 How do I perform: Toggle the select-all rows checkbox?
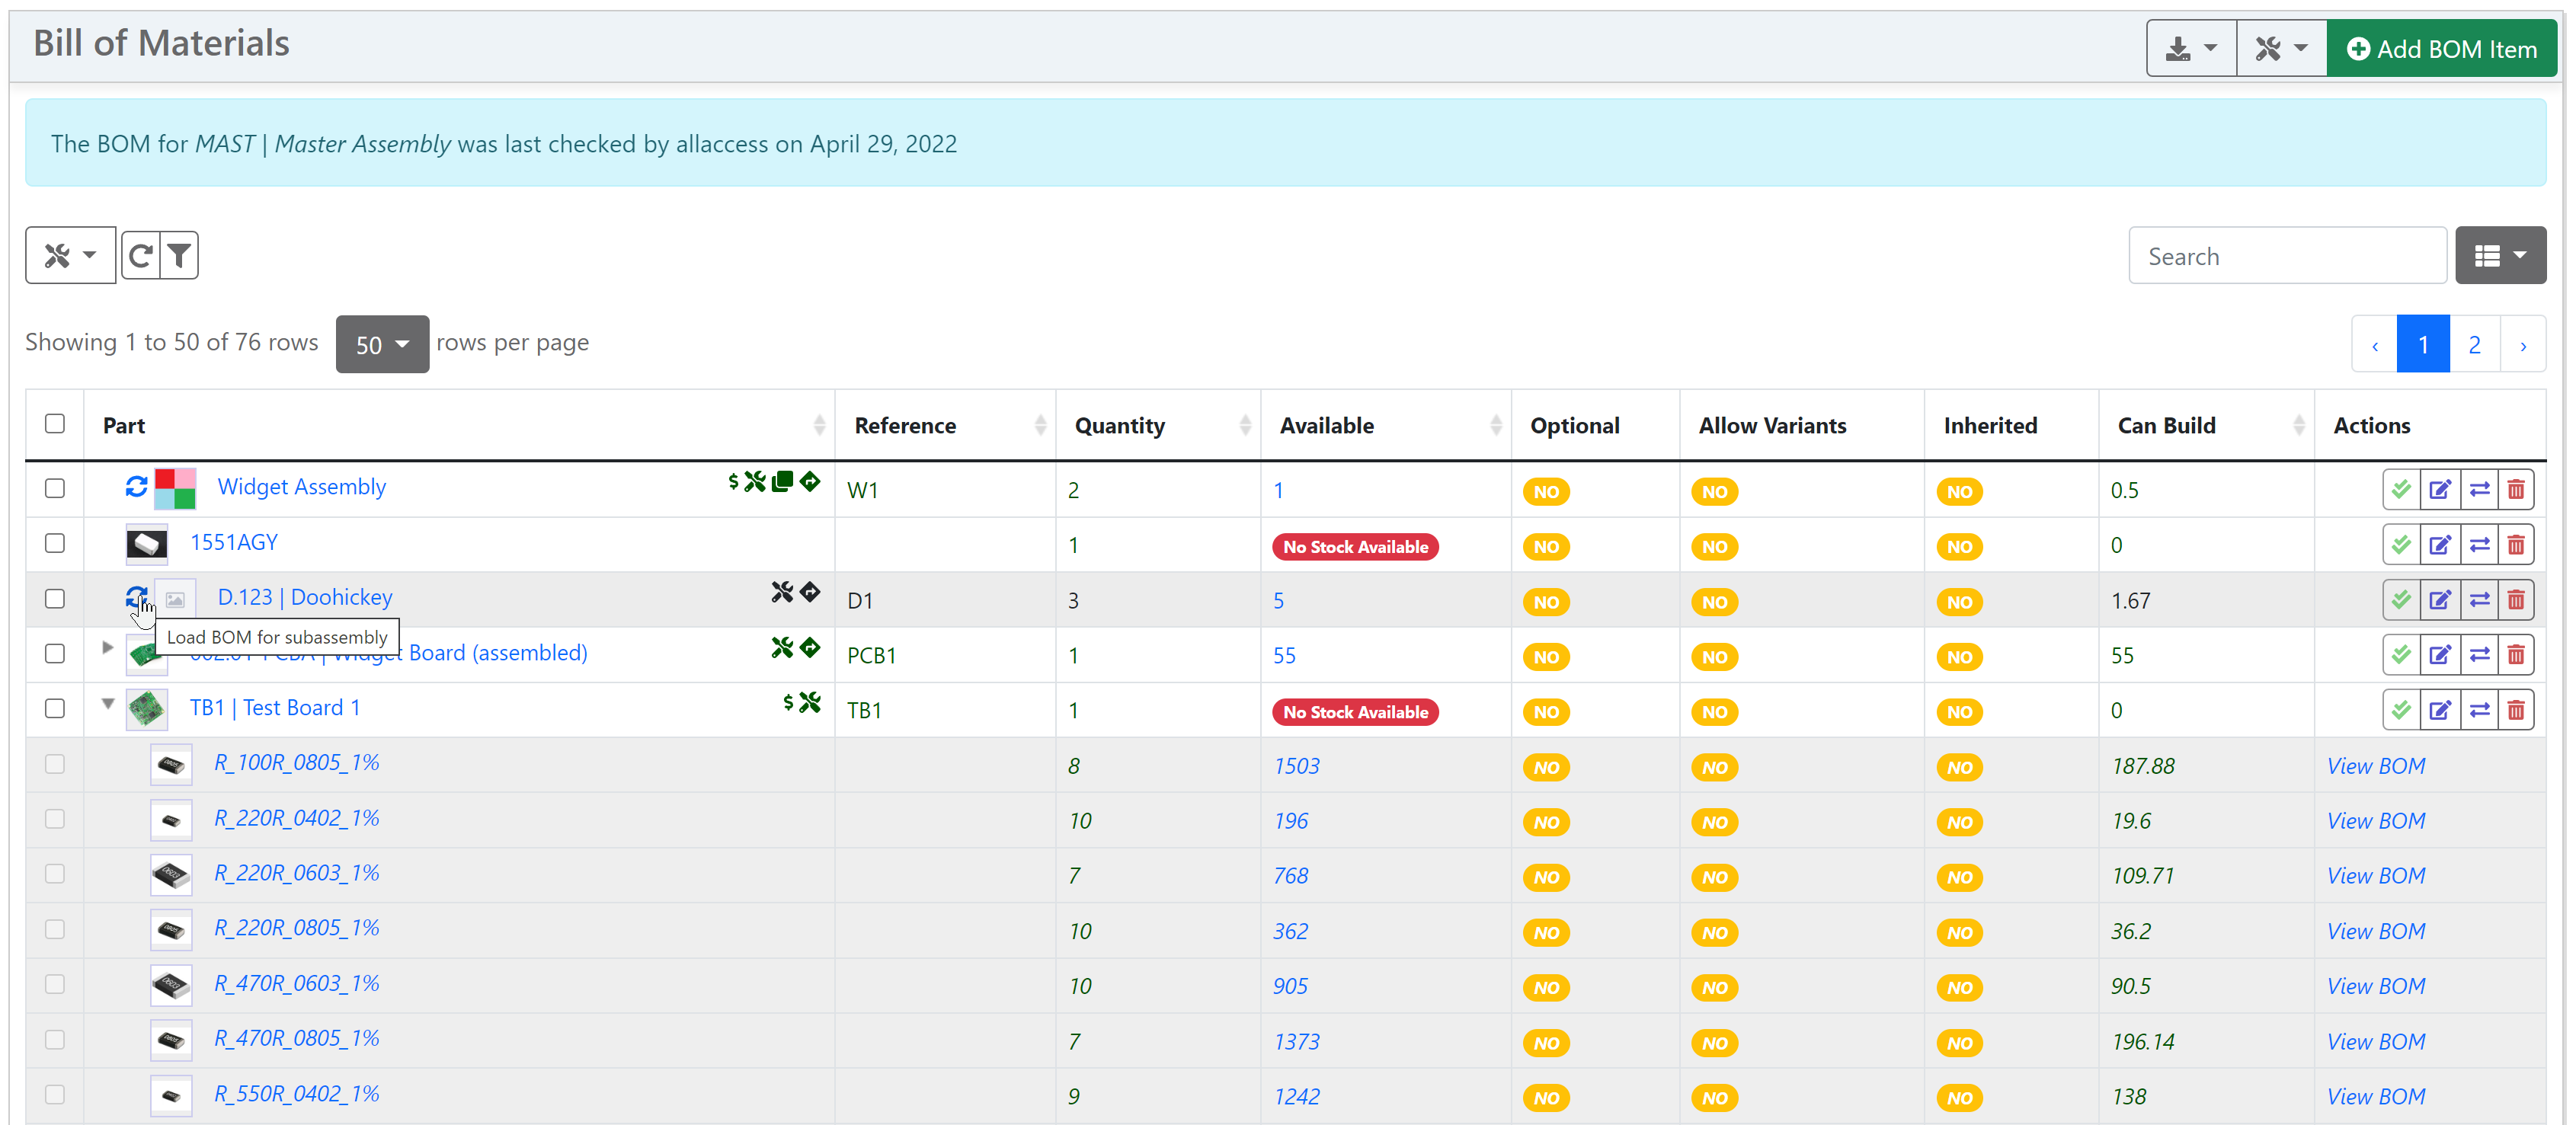pyautogui.click(x=55, y=424)
